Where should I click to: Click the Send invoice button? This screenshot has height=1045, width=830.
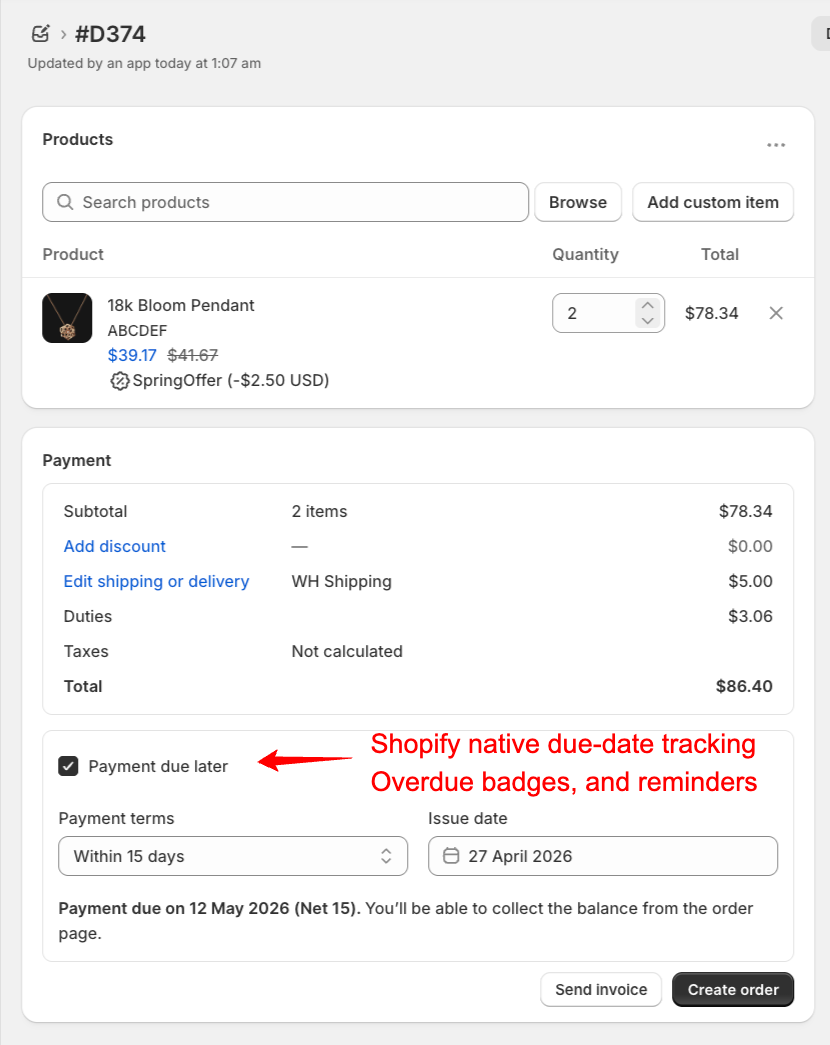601,990
